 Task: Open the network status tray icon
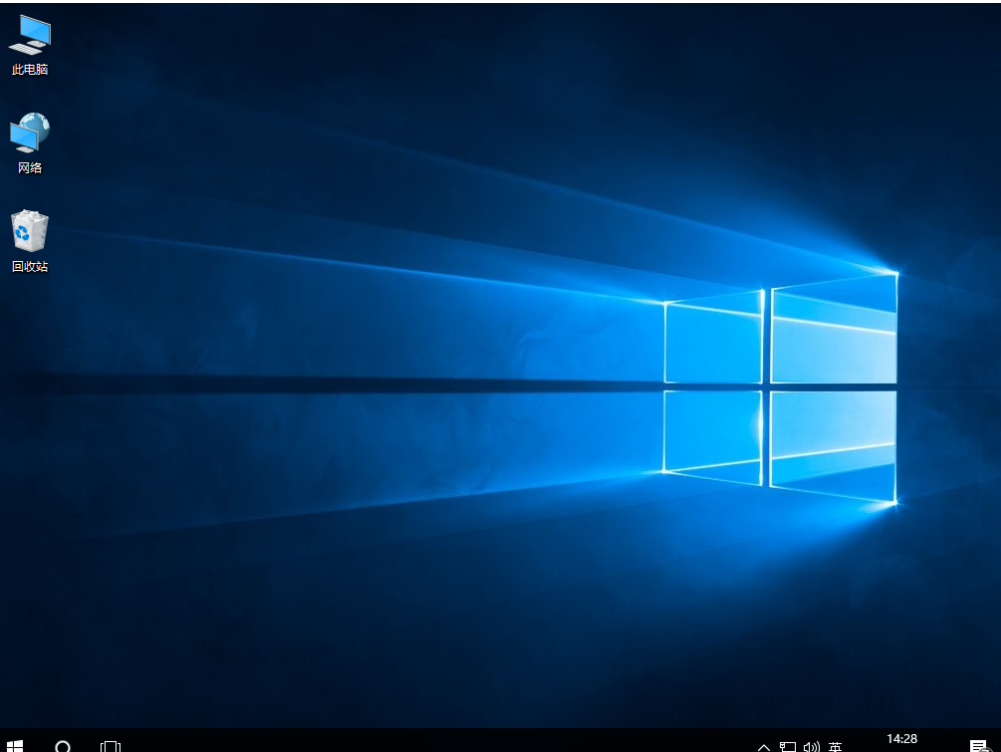click(788, 746)
